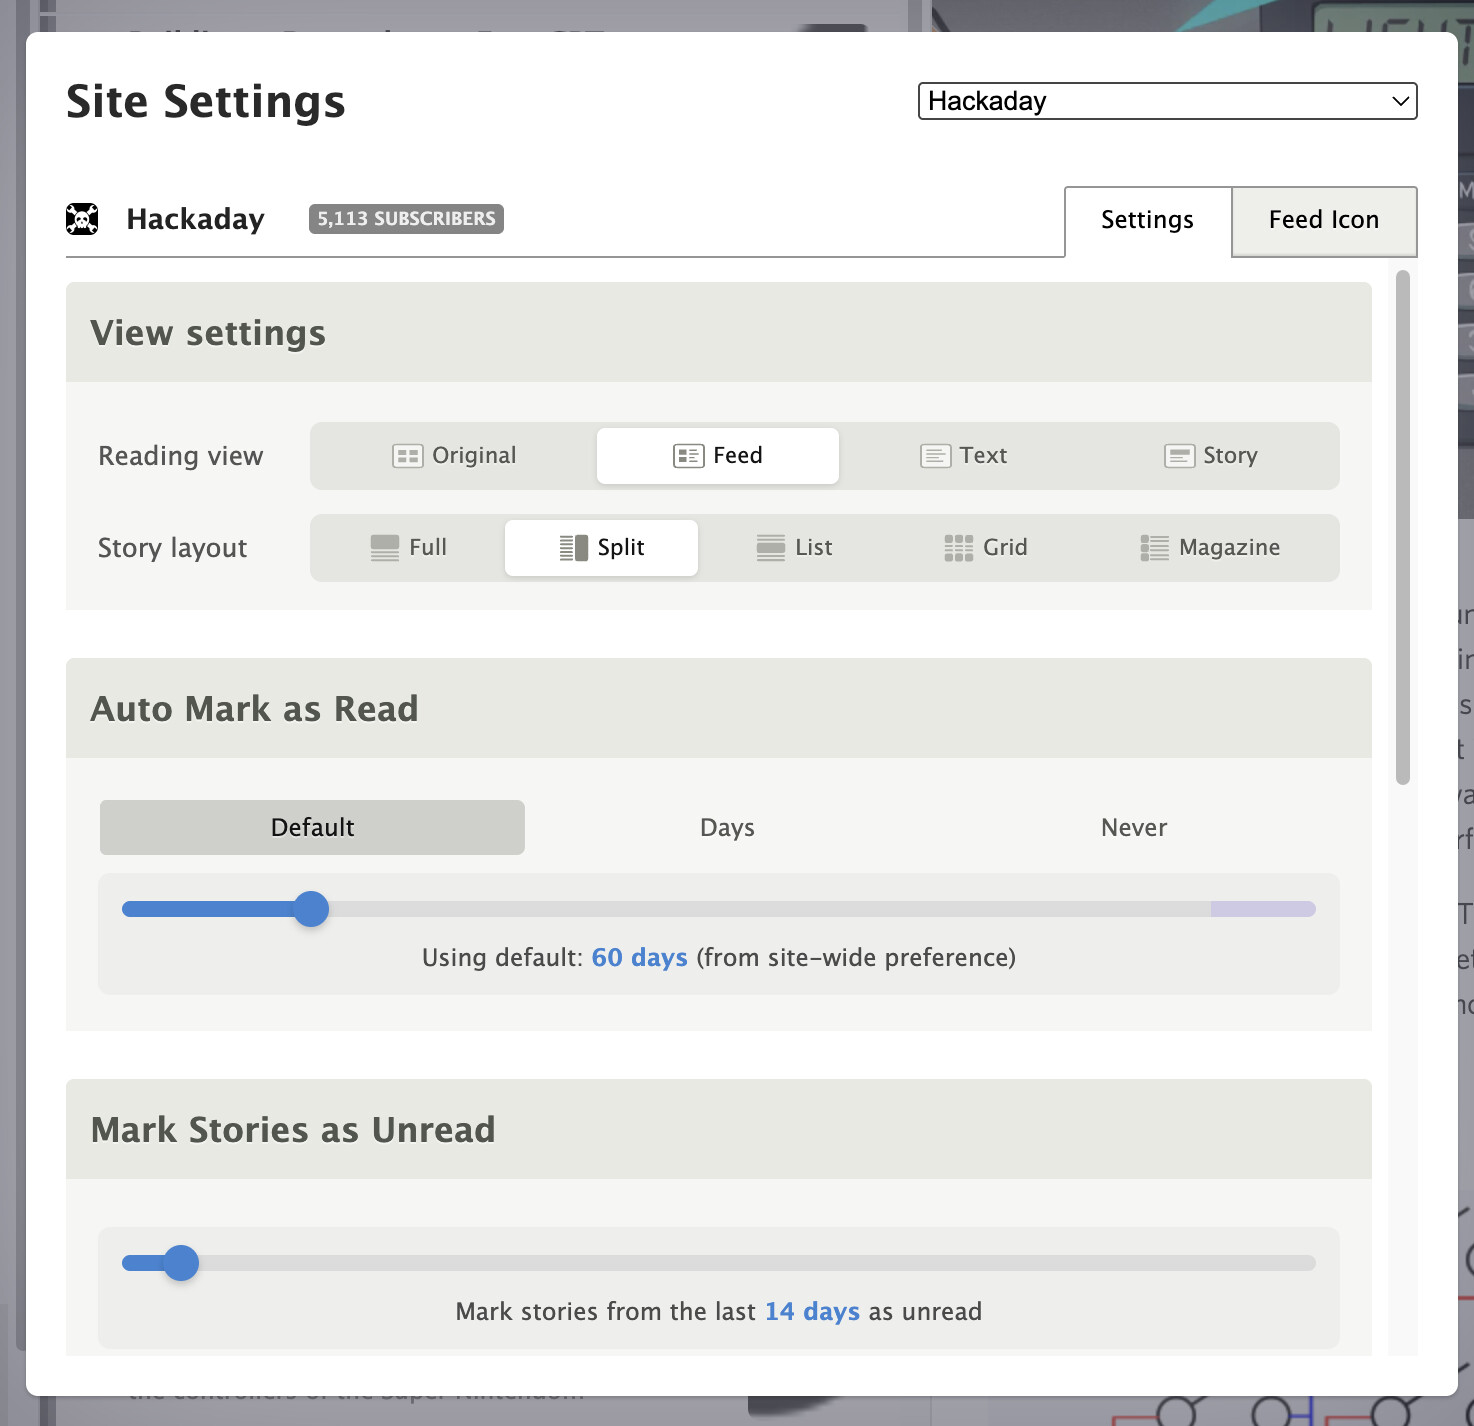
Task: Switch story layout to Full icon
Action: pyautogui.click(x=384, y=548)
